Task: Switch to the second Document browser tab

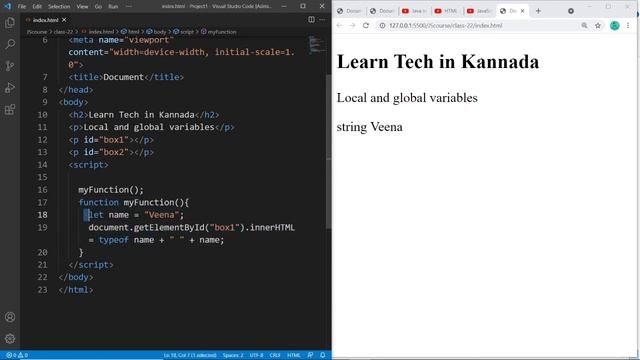Action: pos(382,11)
